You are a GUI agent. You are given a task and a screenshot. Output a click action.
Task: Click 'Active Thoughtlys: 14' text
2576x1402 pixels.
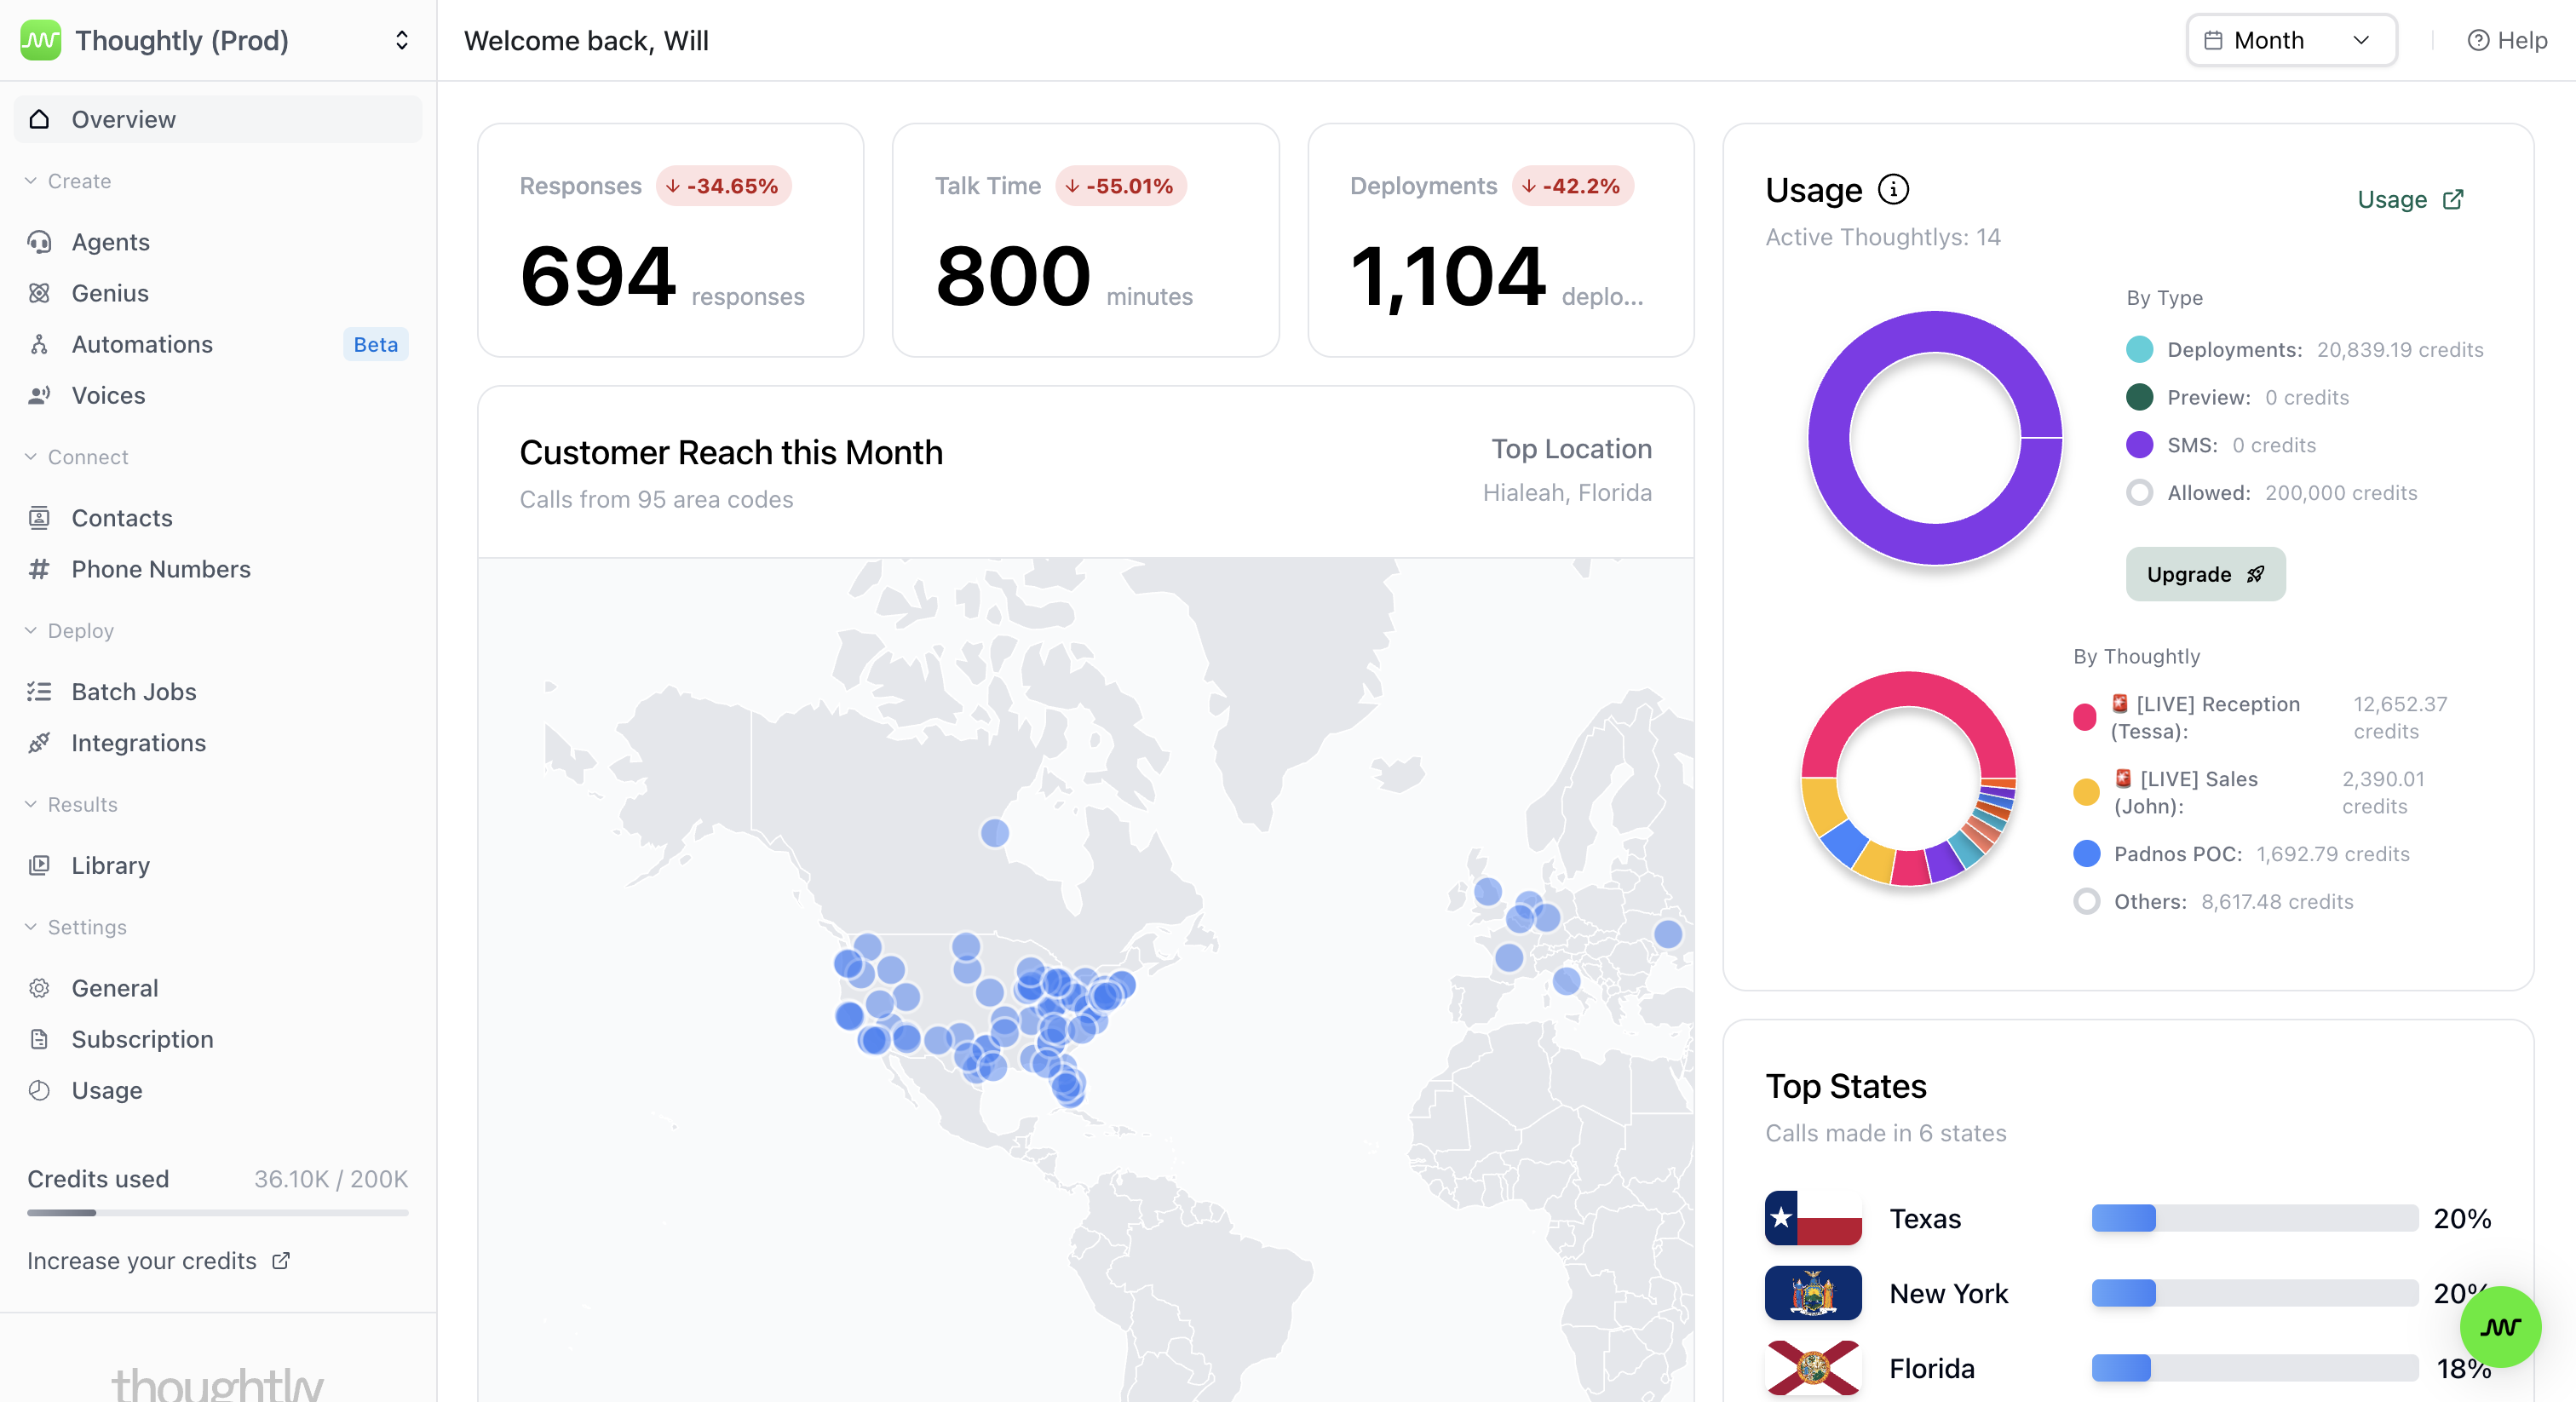point(1882,237)
